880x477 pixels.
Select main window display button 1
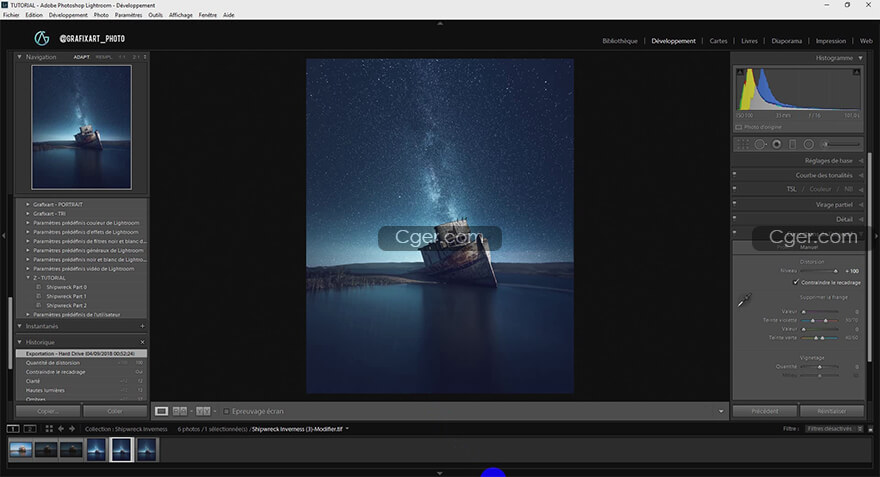tap(12, 429)
